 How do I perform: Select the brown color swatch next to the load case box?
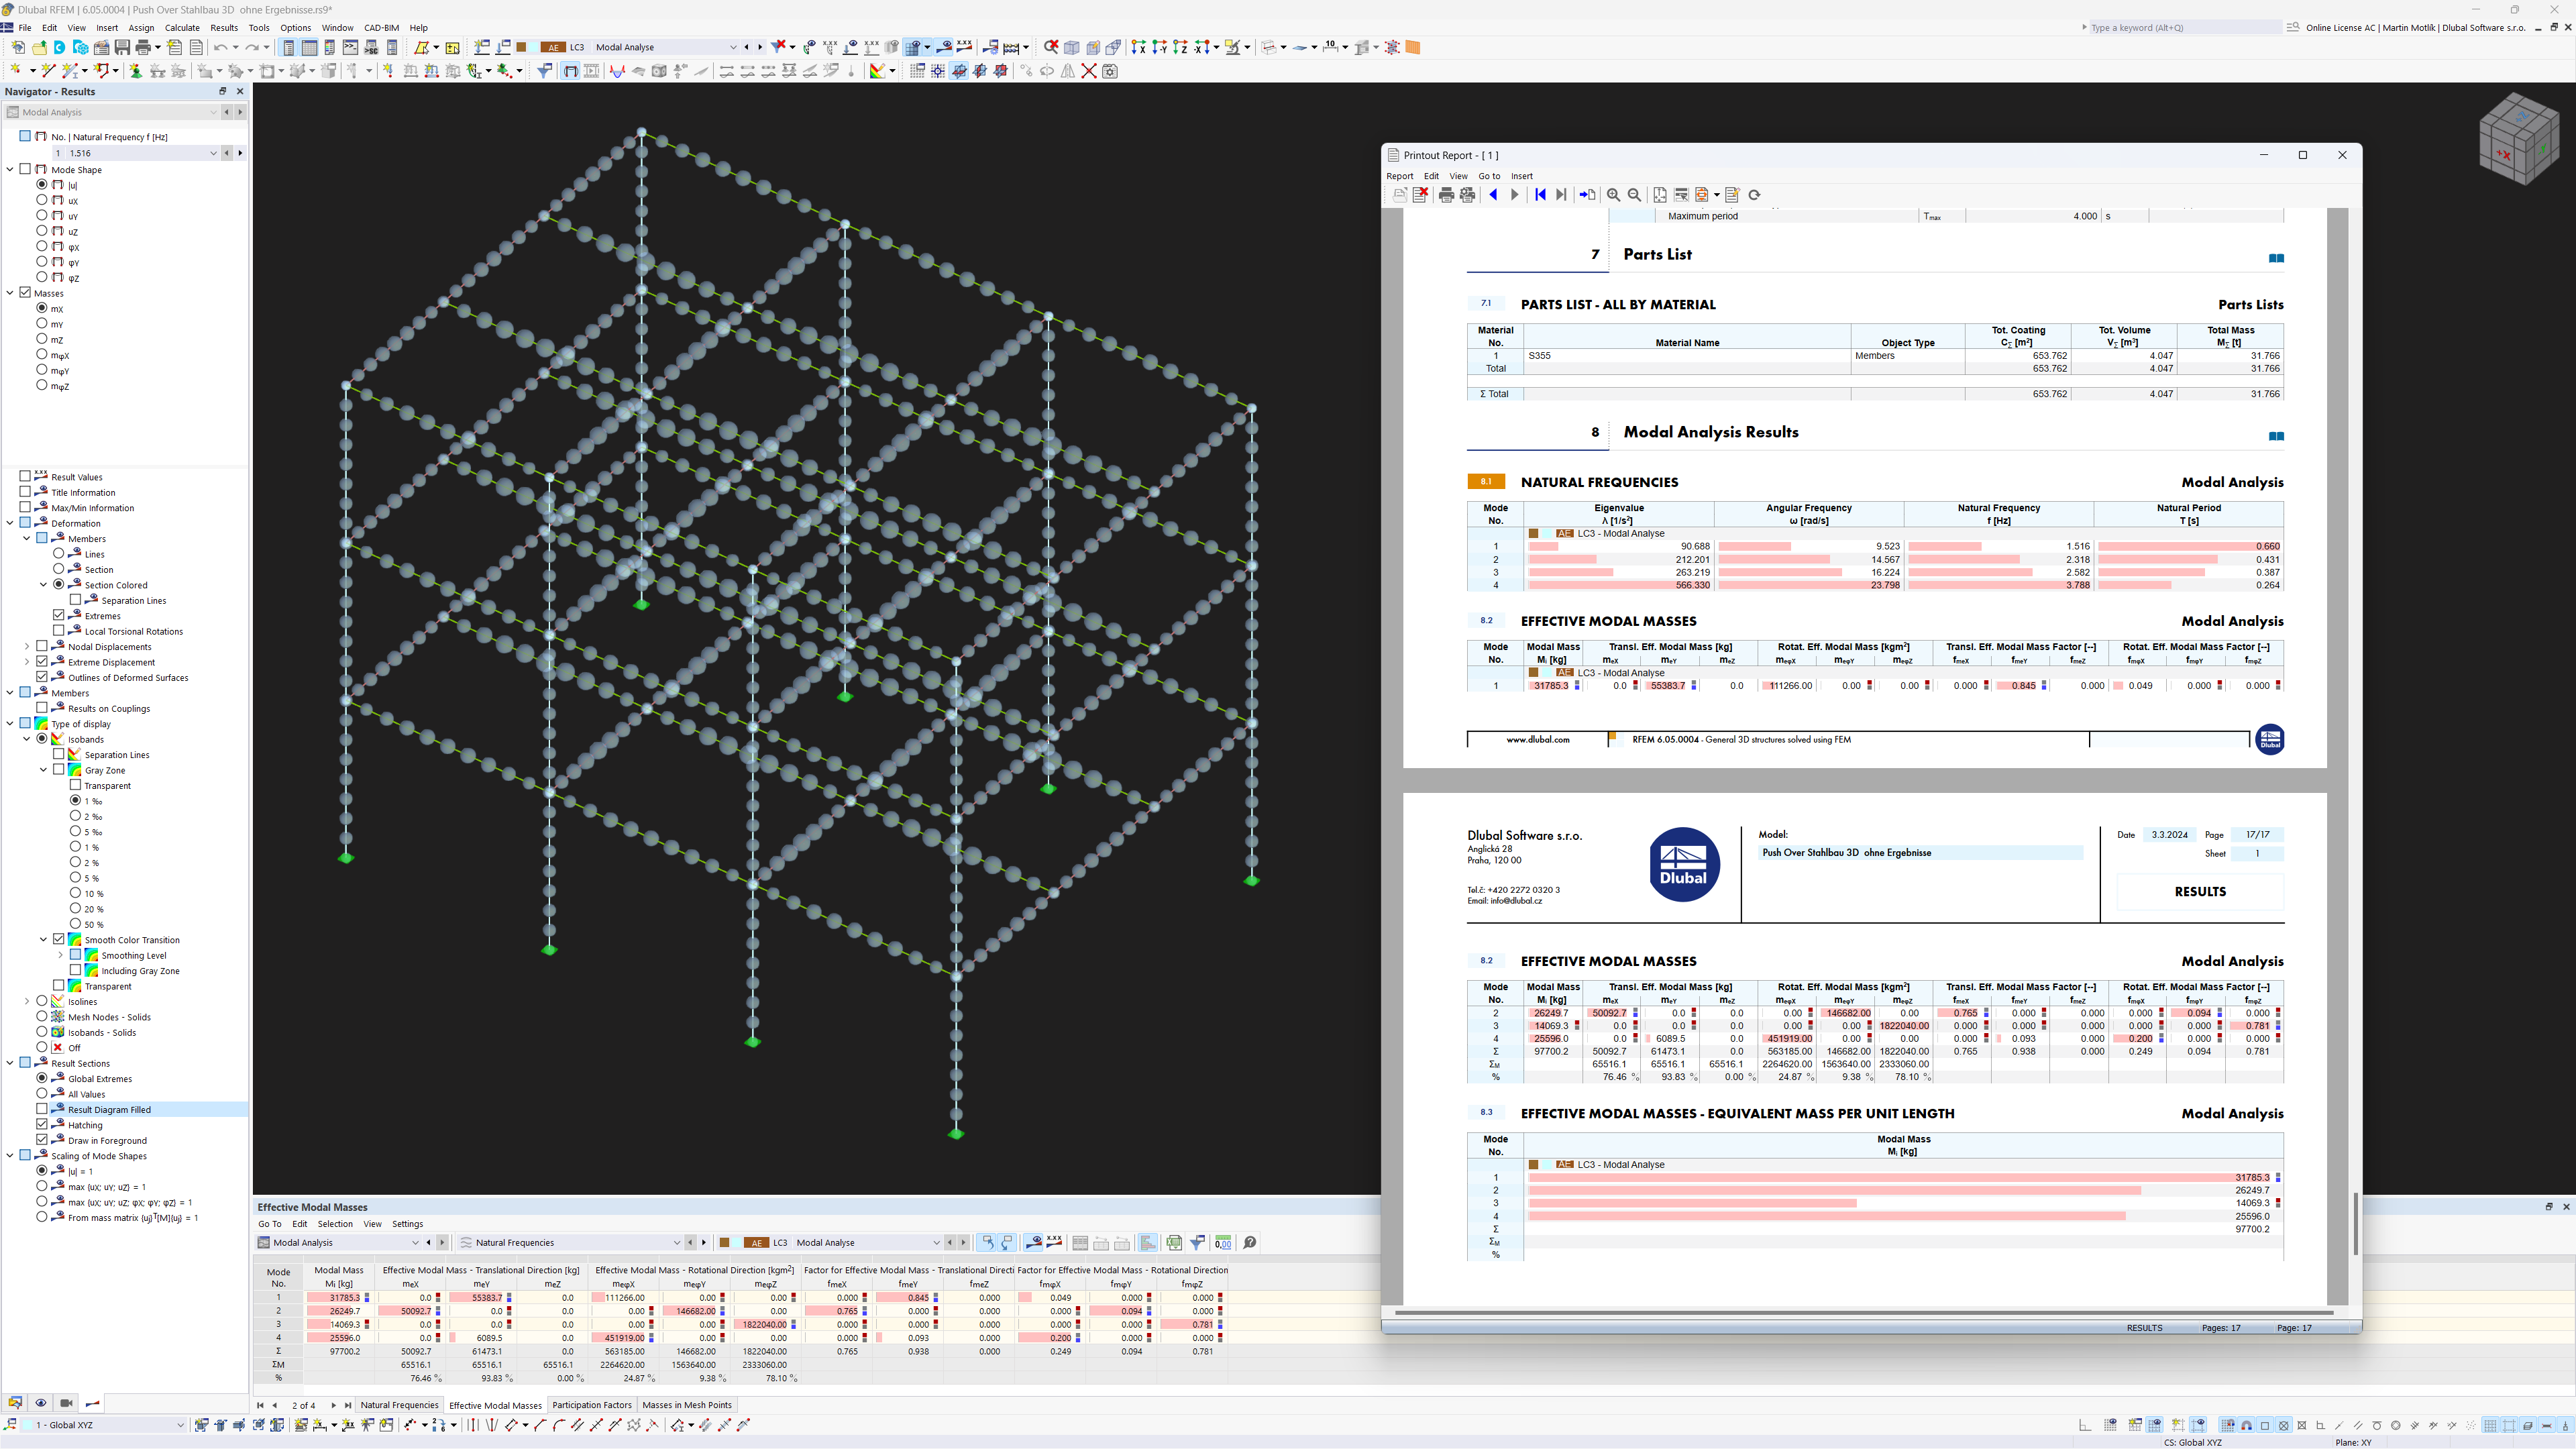(725, 1243)
